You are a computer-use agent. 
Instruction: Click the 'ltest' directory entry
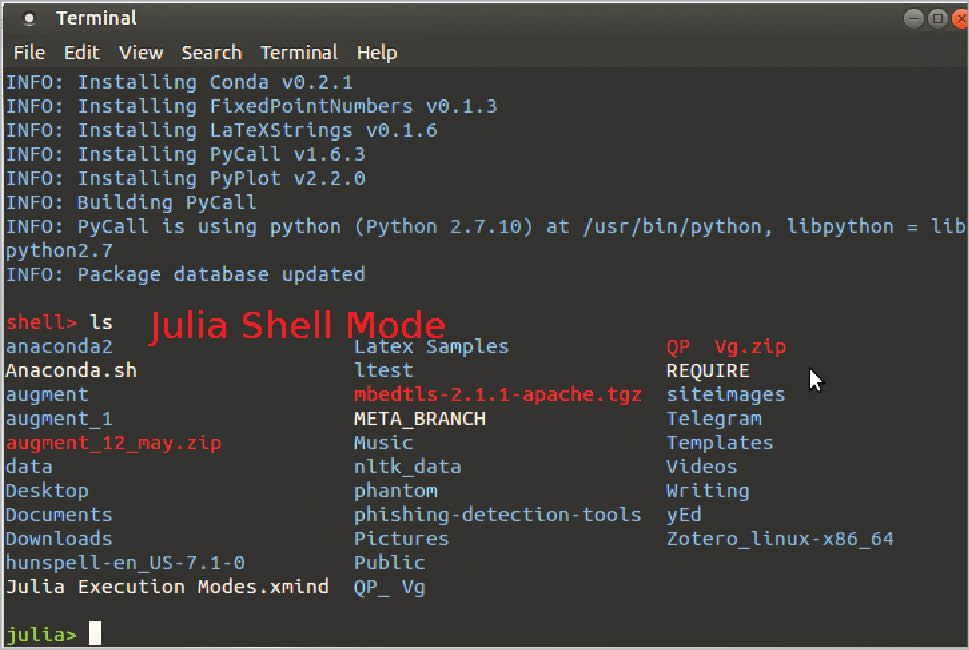(383, 370)
